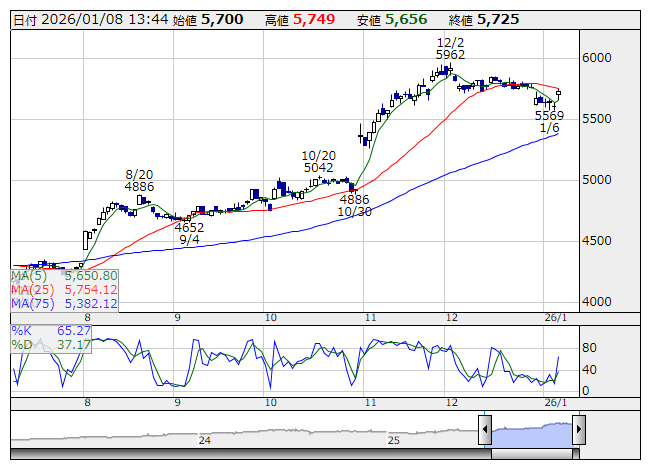
Task: Click the latest candlestick on the chart
Action: pyautogui.click(x=558, y=93)
